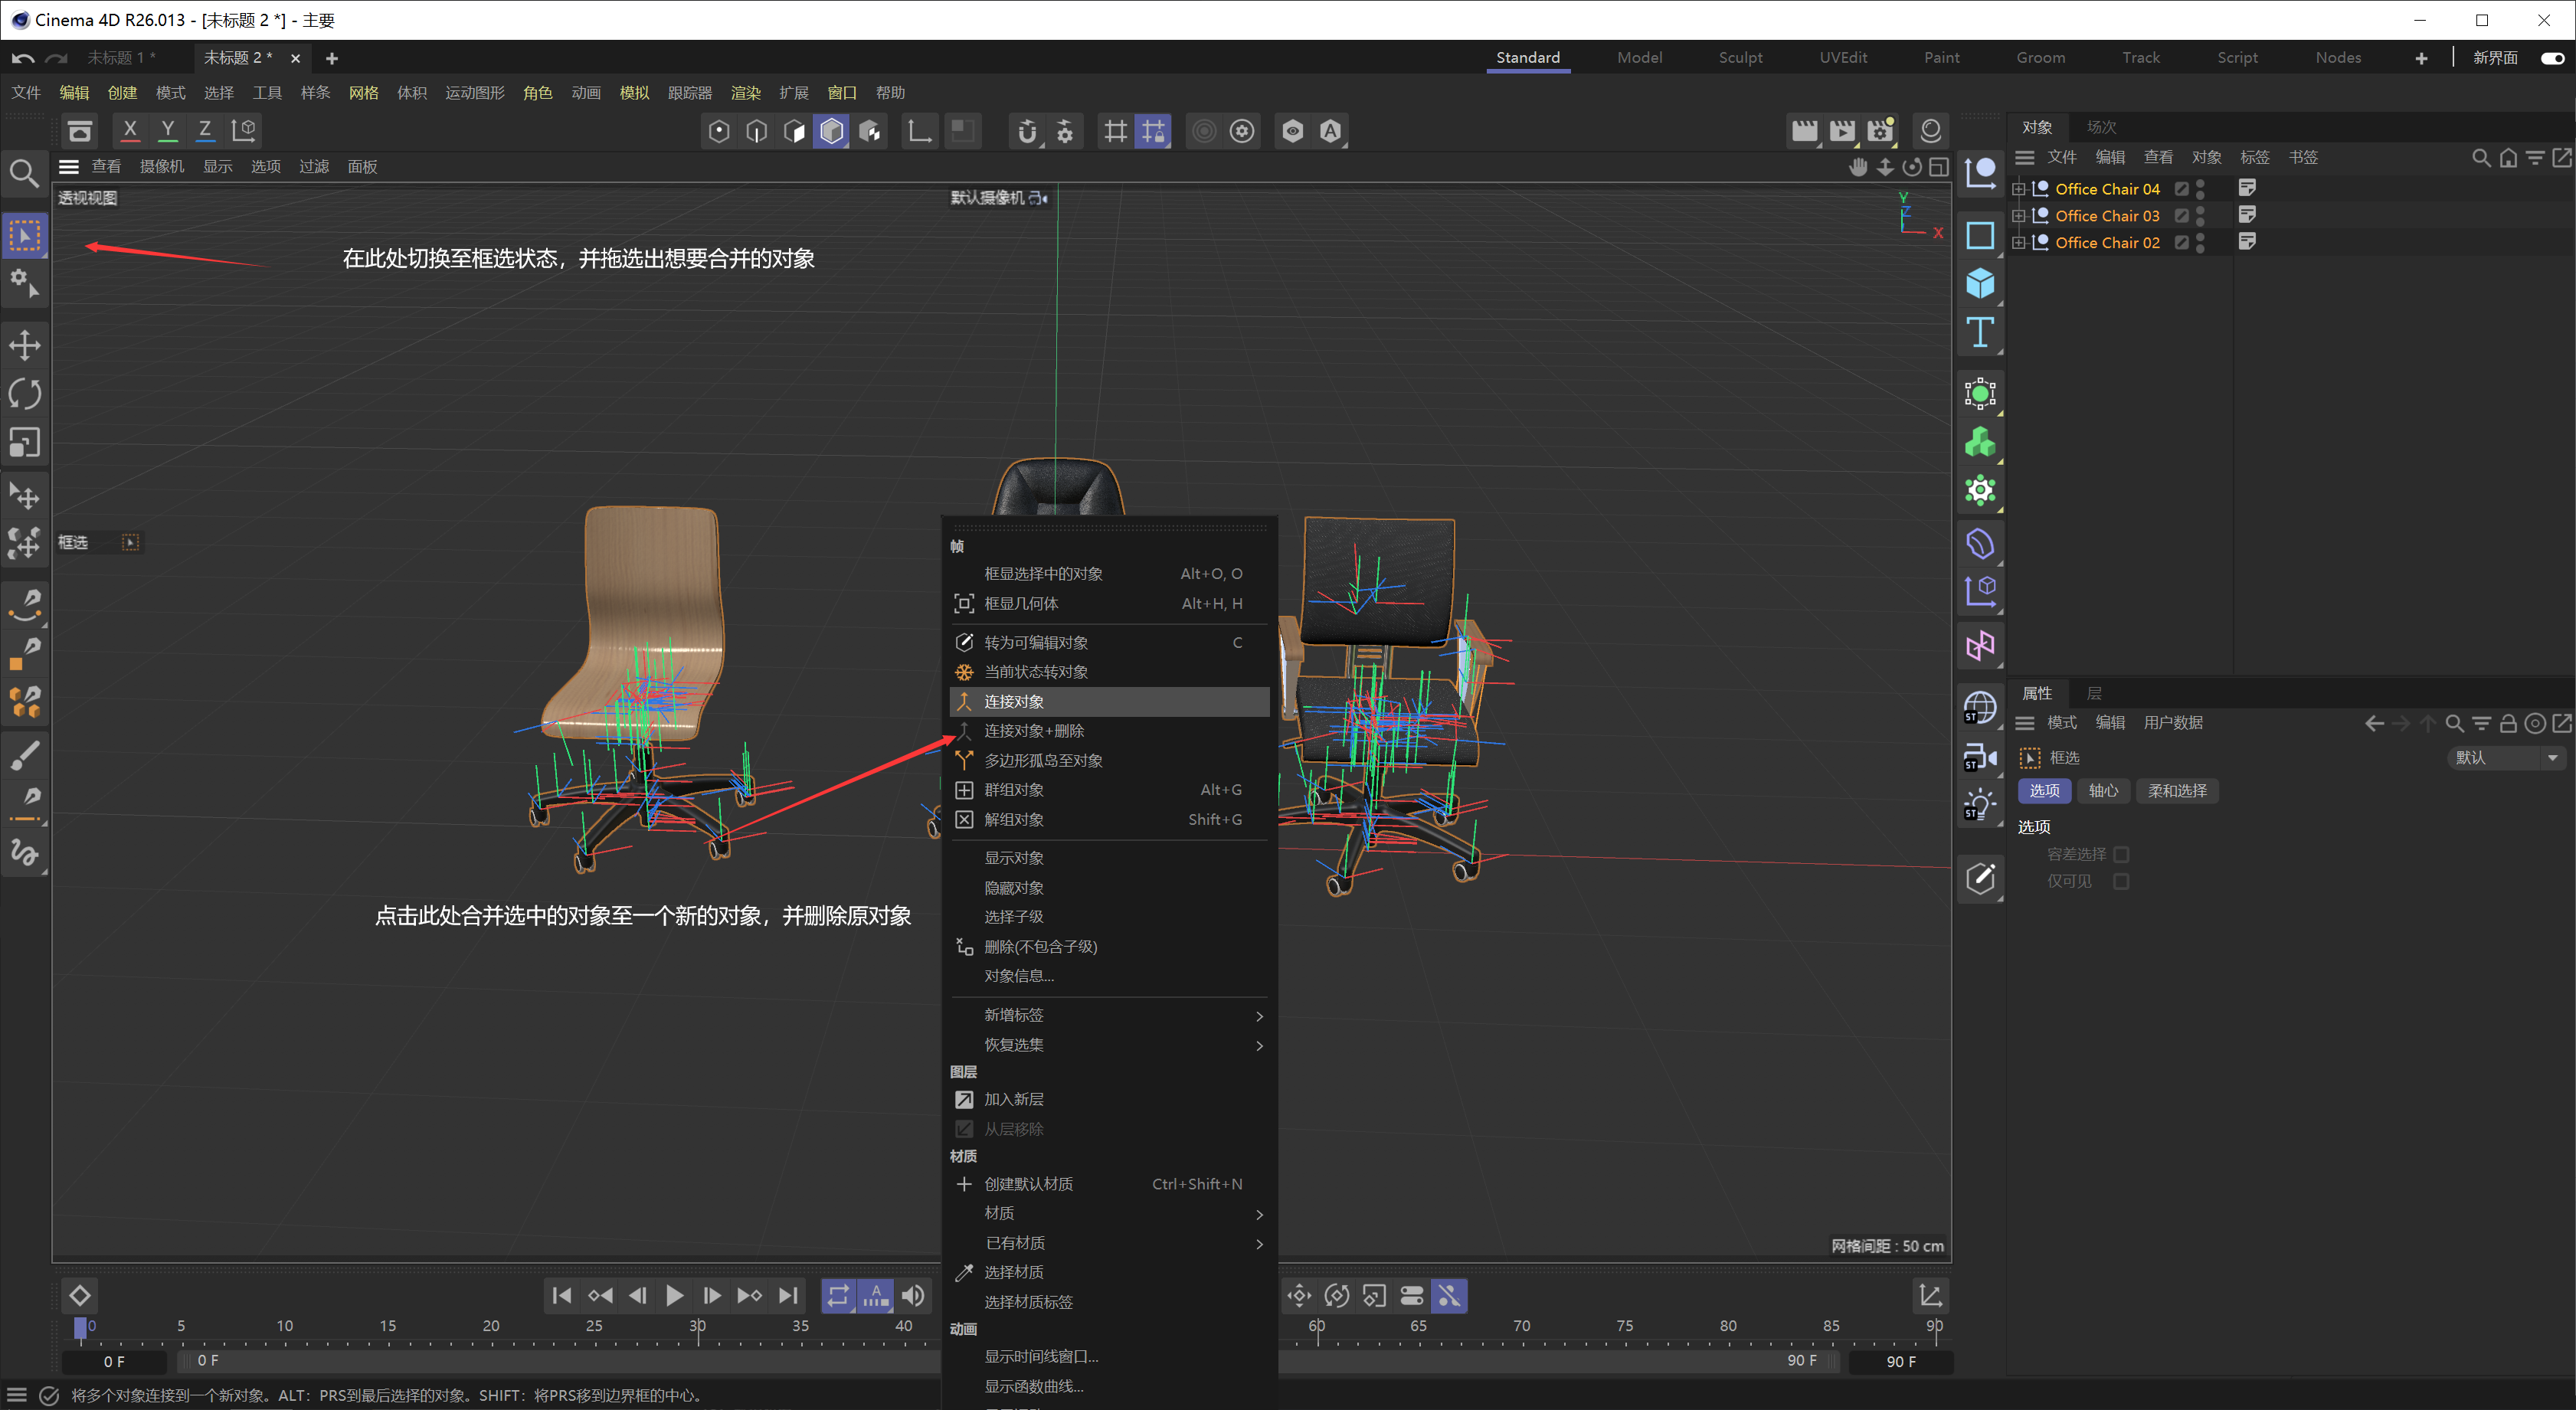Open the 层 tab beside 属性
Viewport: 2576px width, 1410px height.
click(x=2094, y=693)
